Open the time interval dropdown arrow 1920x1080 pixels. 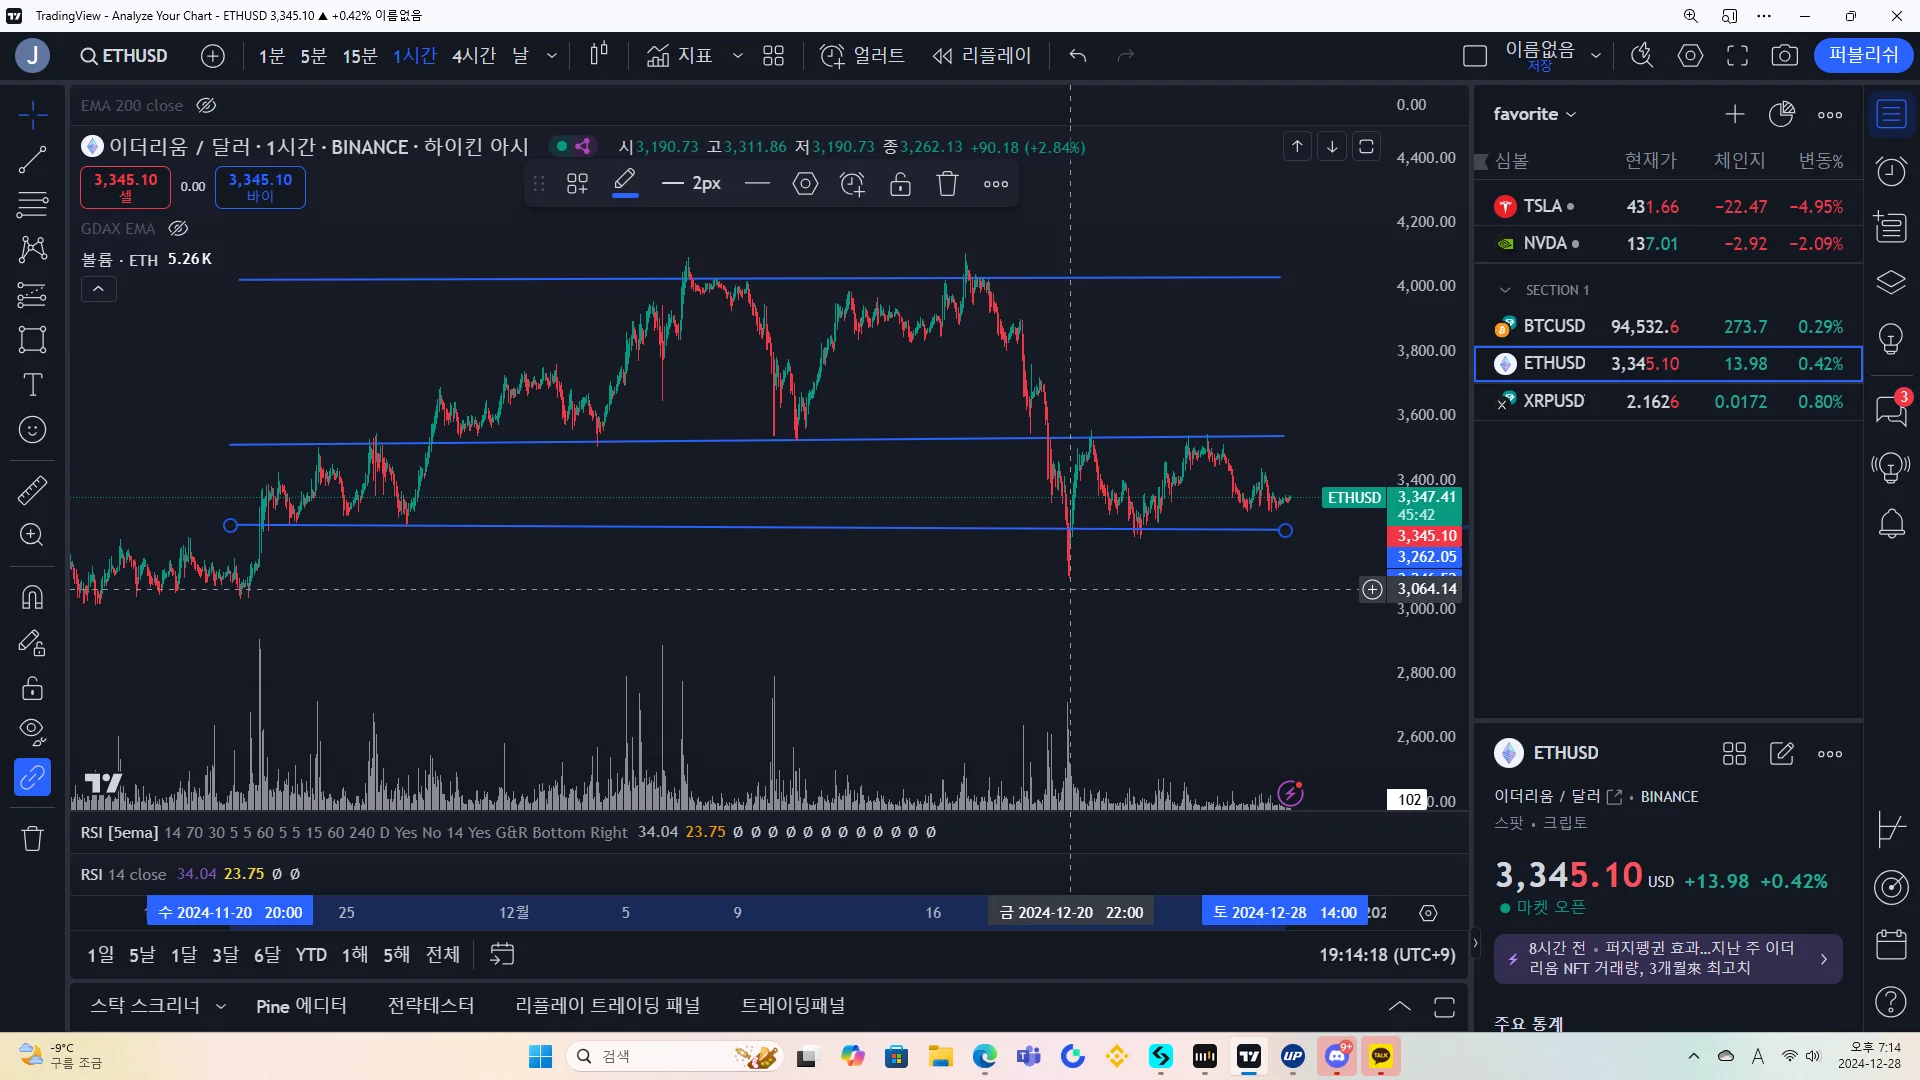click(x=551, y=56)
